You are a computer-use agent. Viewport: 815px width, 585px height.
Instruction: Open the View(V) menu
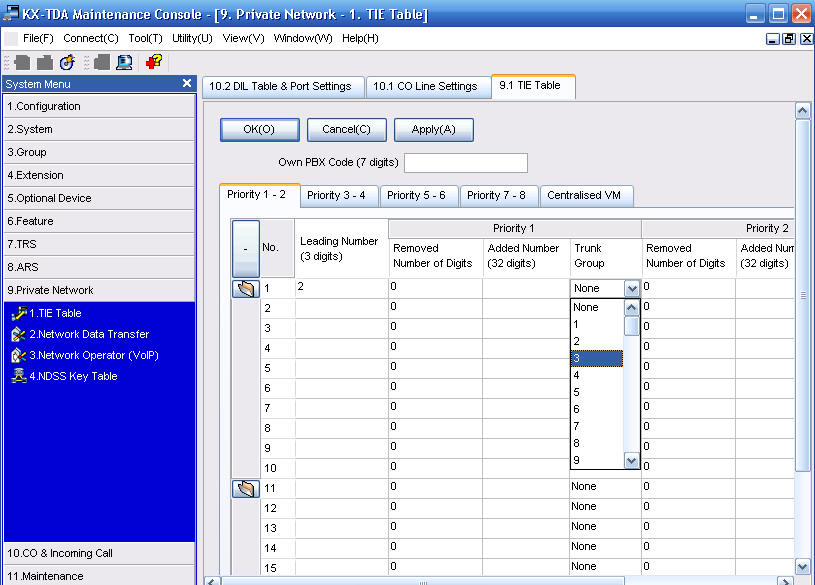click(x=243, y=38)
